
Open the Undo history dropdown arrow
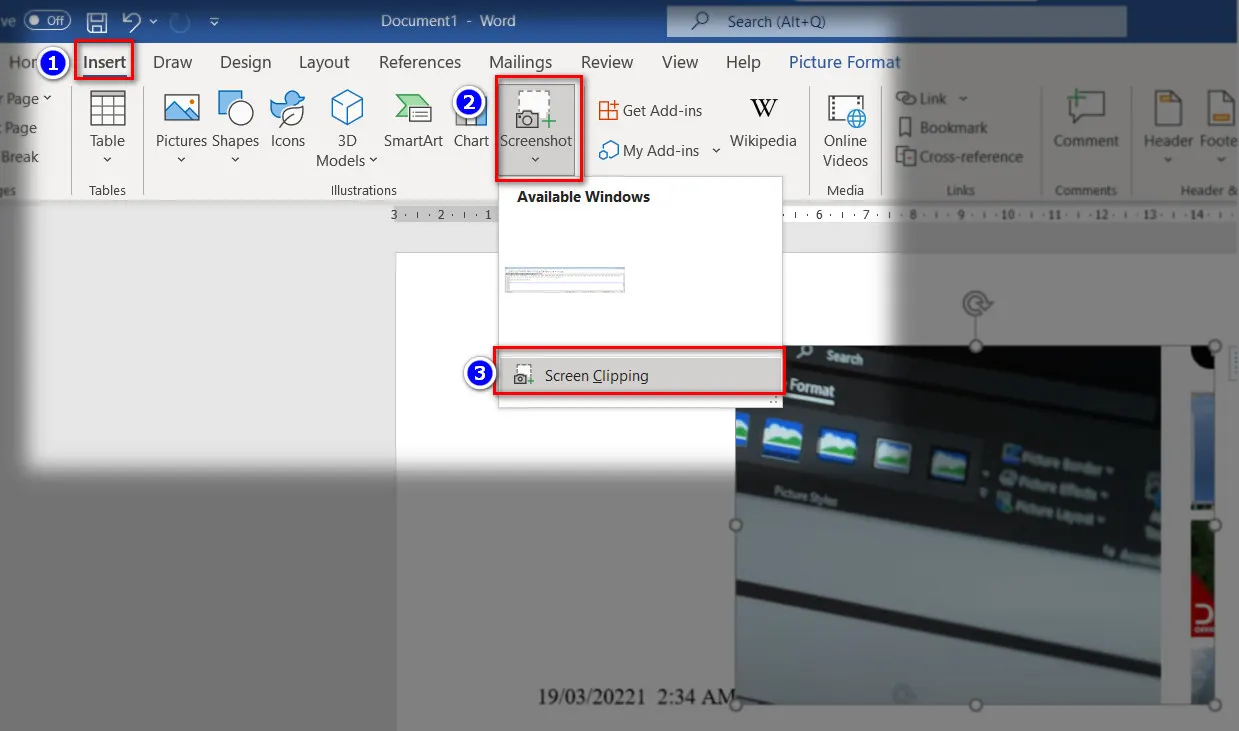153,21
